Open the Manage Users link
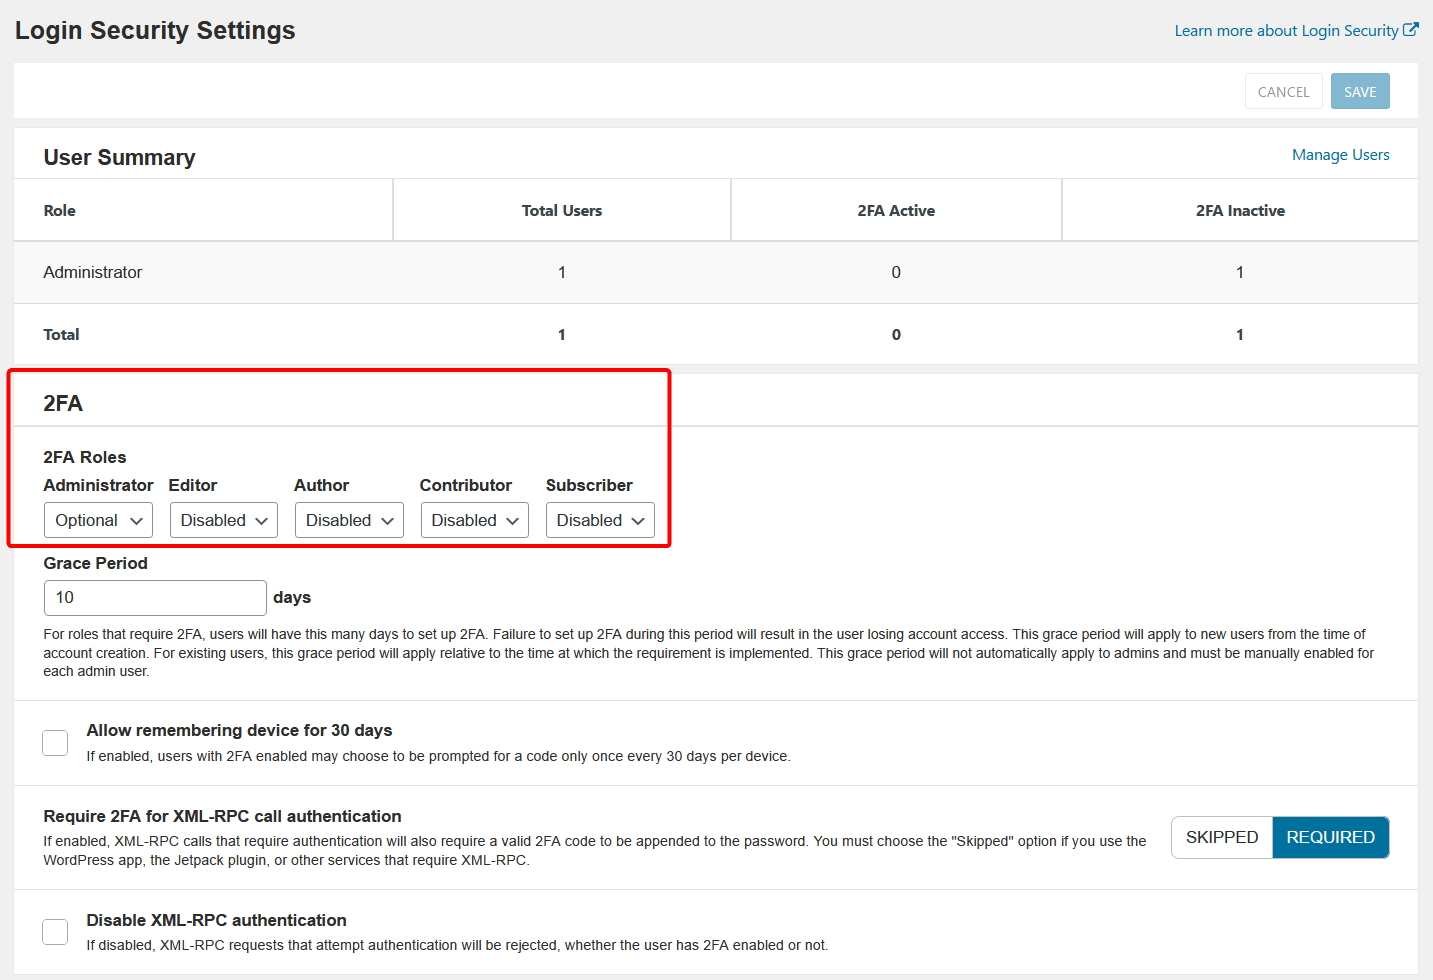1433x980 pixels. pyautogui.click(x=1340, y=155)
